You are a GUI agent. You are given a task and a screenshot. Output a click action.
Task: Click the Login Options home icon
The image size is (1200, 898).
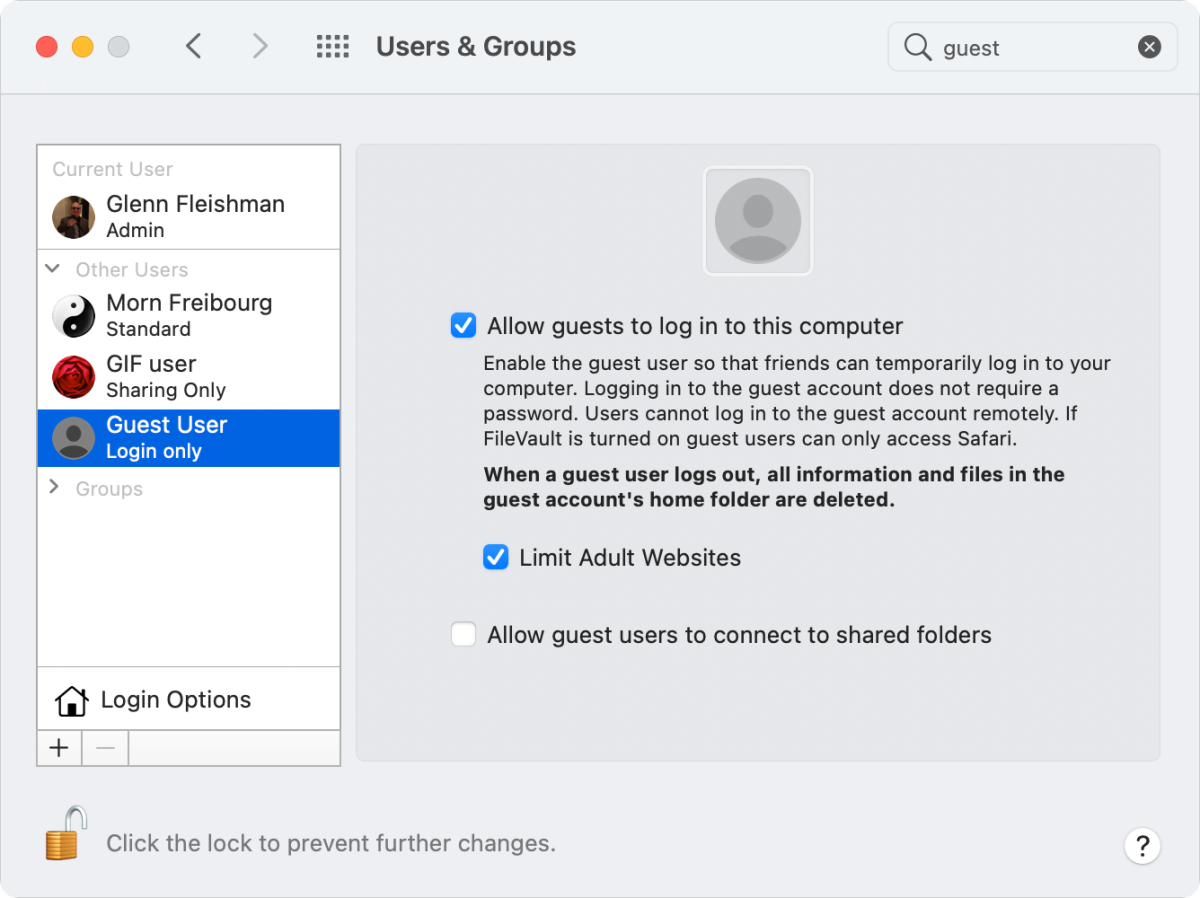[x=70, y=700]
